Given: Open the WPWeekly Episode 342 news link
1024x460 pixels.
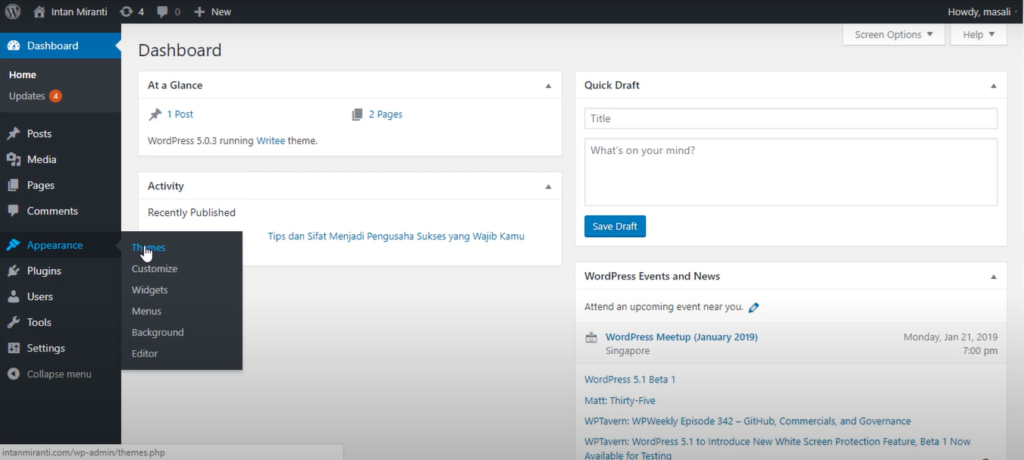Looking at the screenshot, I should click(747, 421).
